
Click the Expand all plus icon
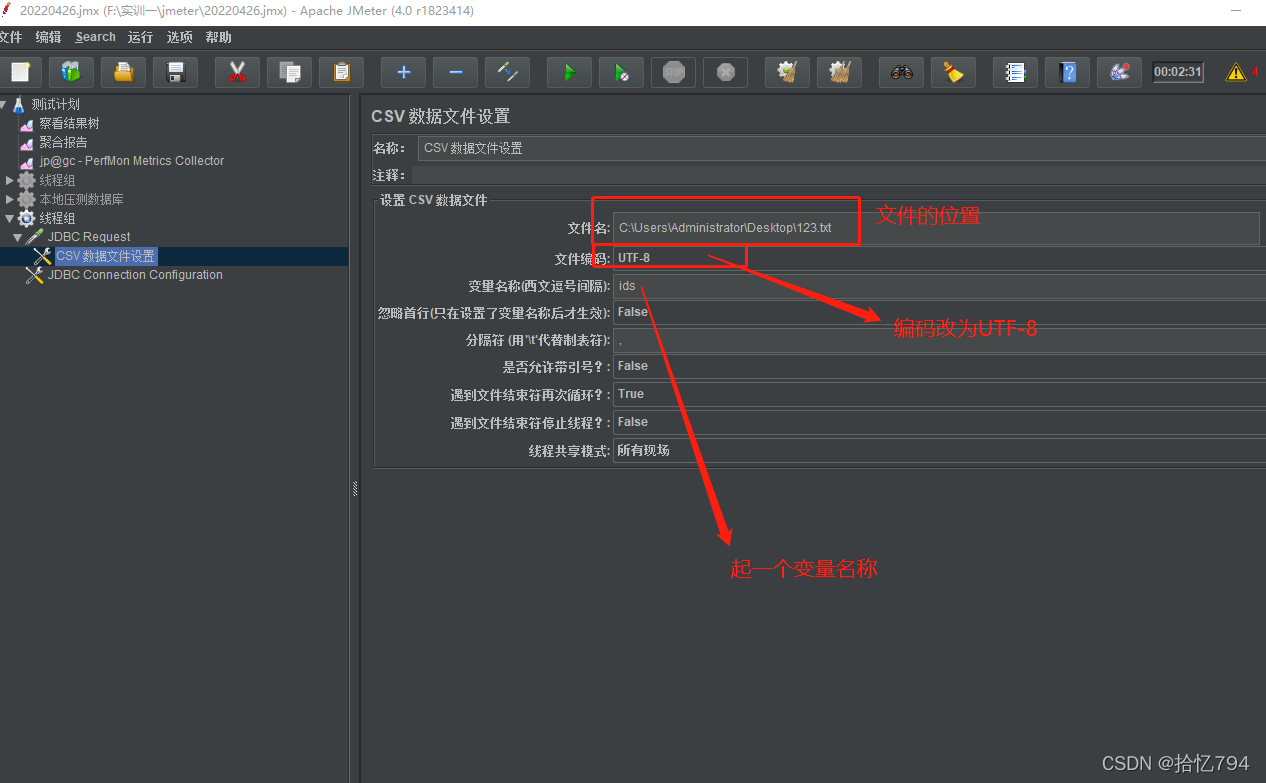tap(403, 72)
